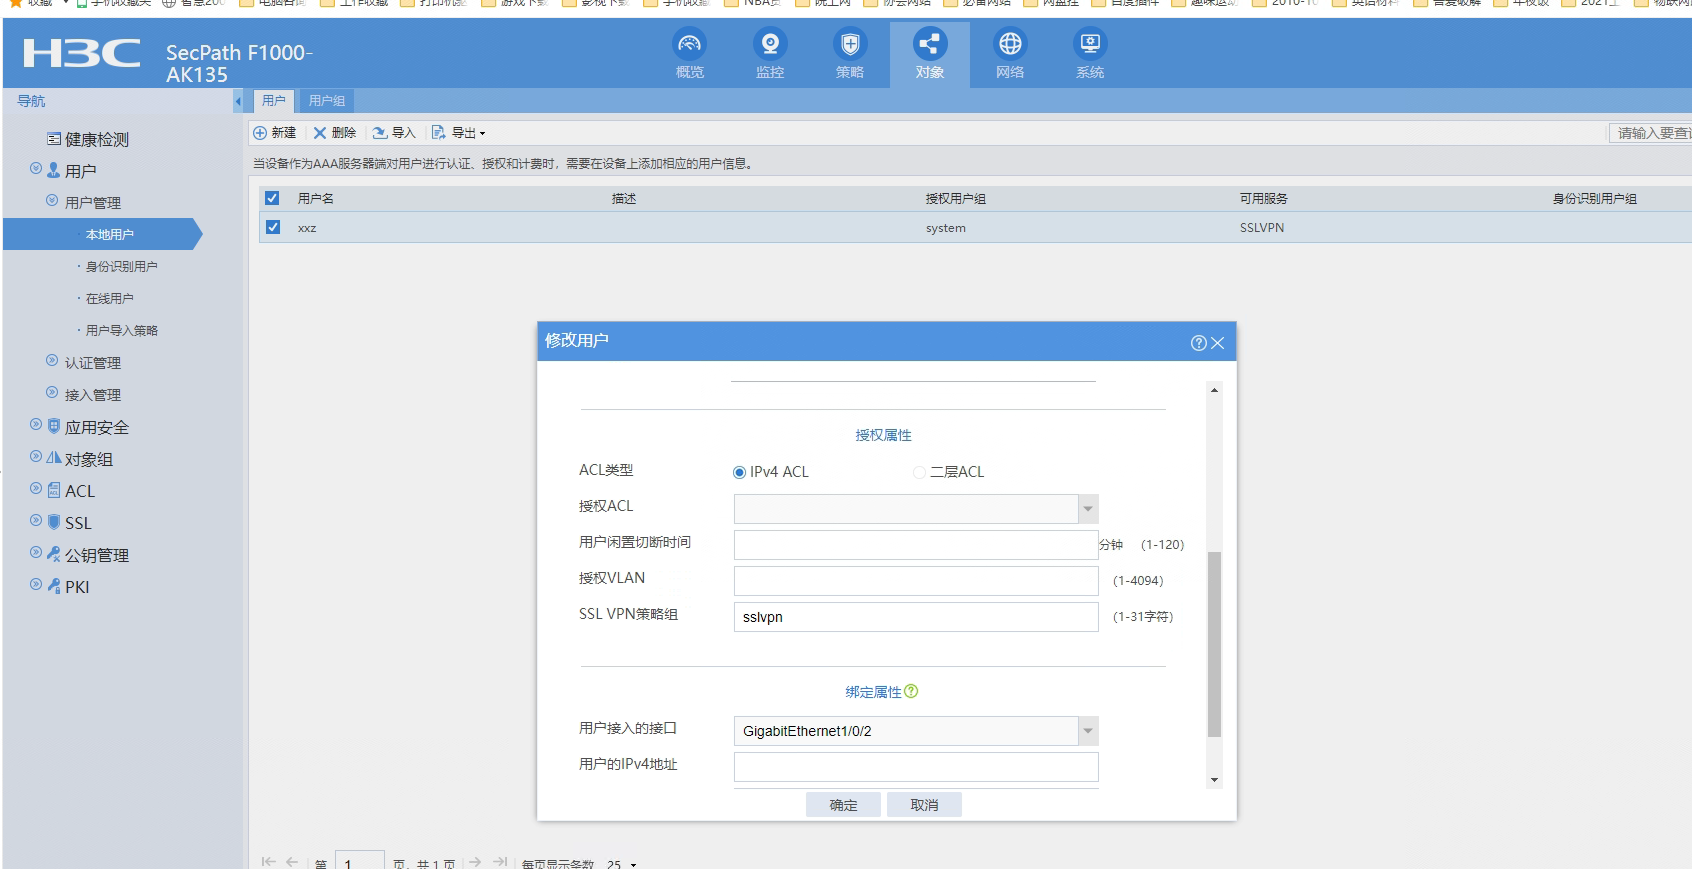
Task: Click the person icon beside 用户
Action: (x=54, y=170)
